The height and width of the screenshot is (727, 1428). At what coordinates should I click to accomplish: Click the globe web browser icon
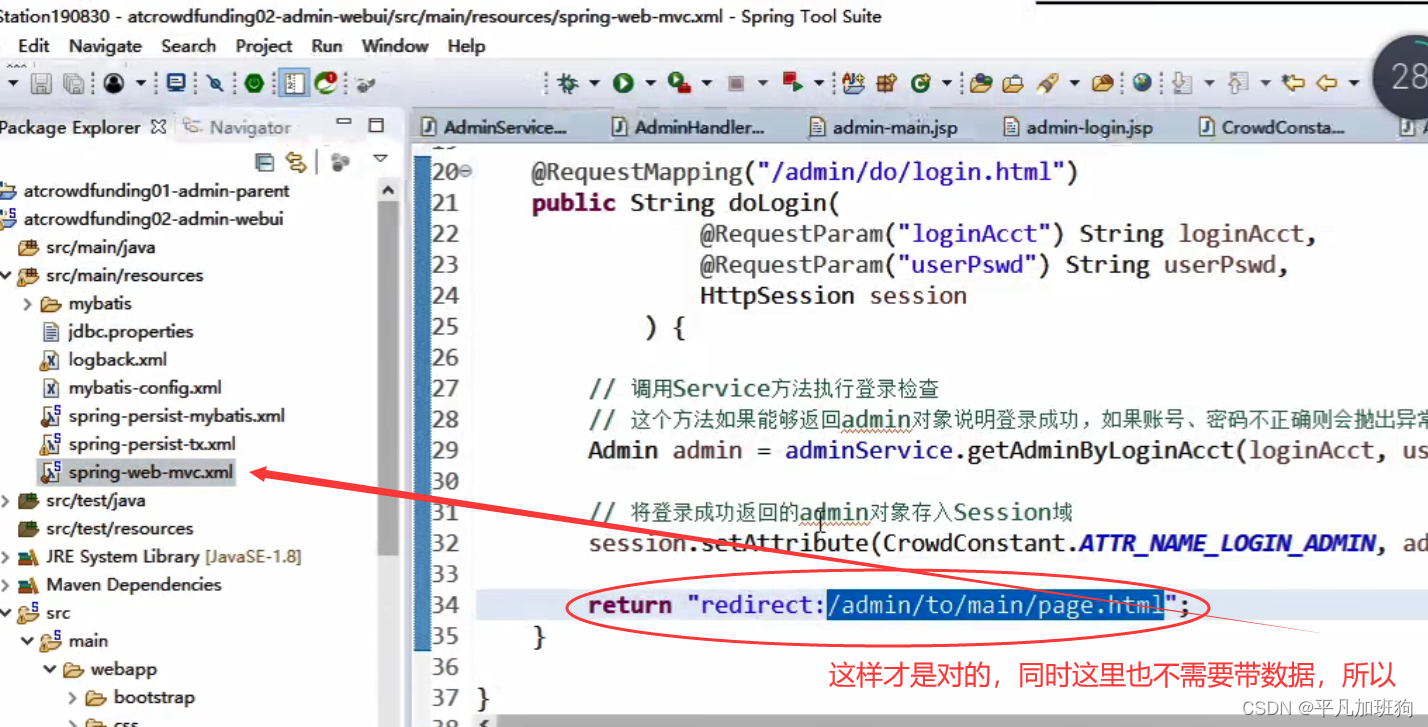[1142, 83]
